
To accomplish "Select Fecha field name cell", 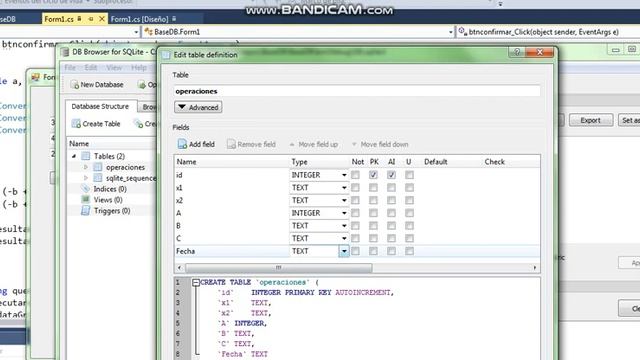I will (231, 251).
